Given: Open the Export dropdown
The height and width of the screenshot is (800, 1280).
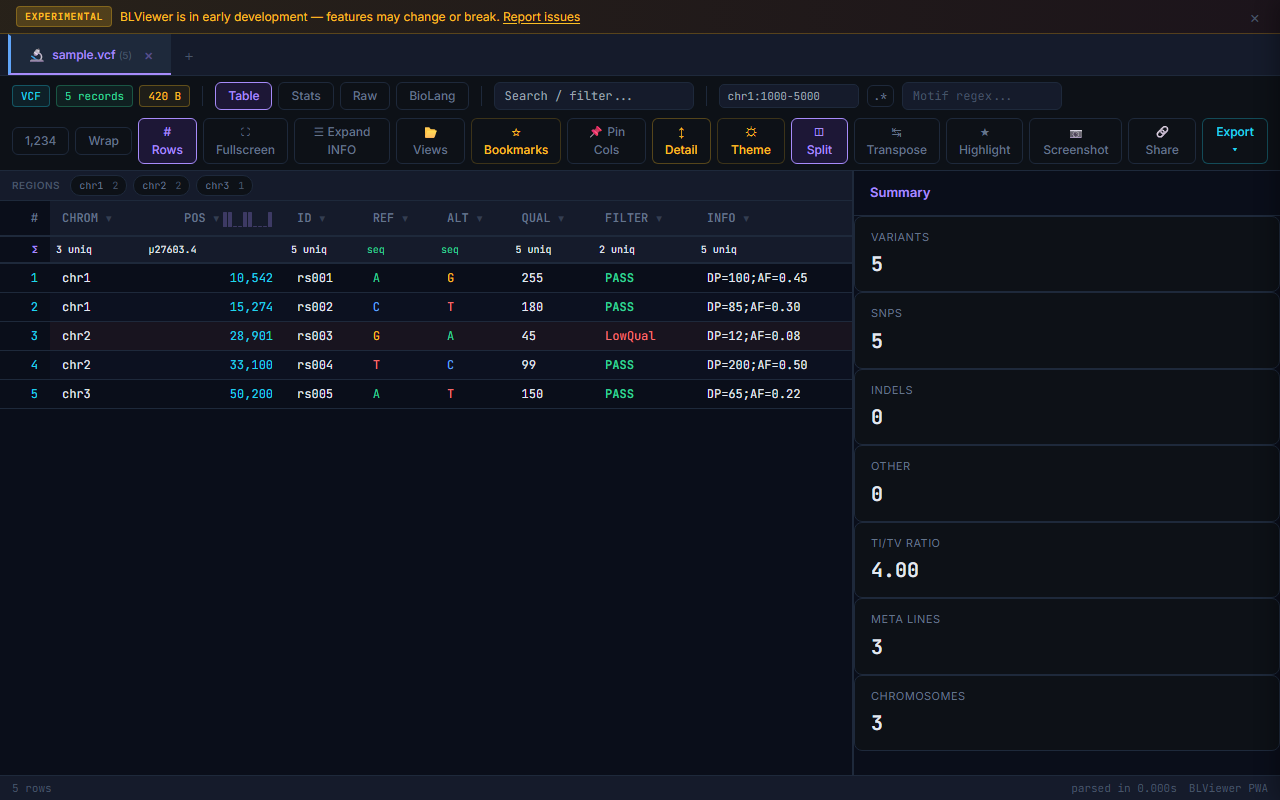Looking at the screenshot, I should click(1234, 140).
